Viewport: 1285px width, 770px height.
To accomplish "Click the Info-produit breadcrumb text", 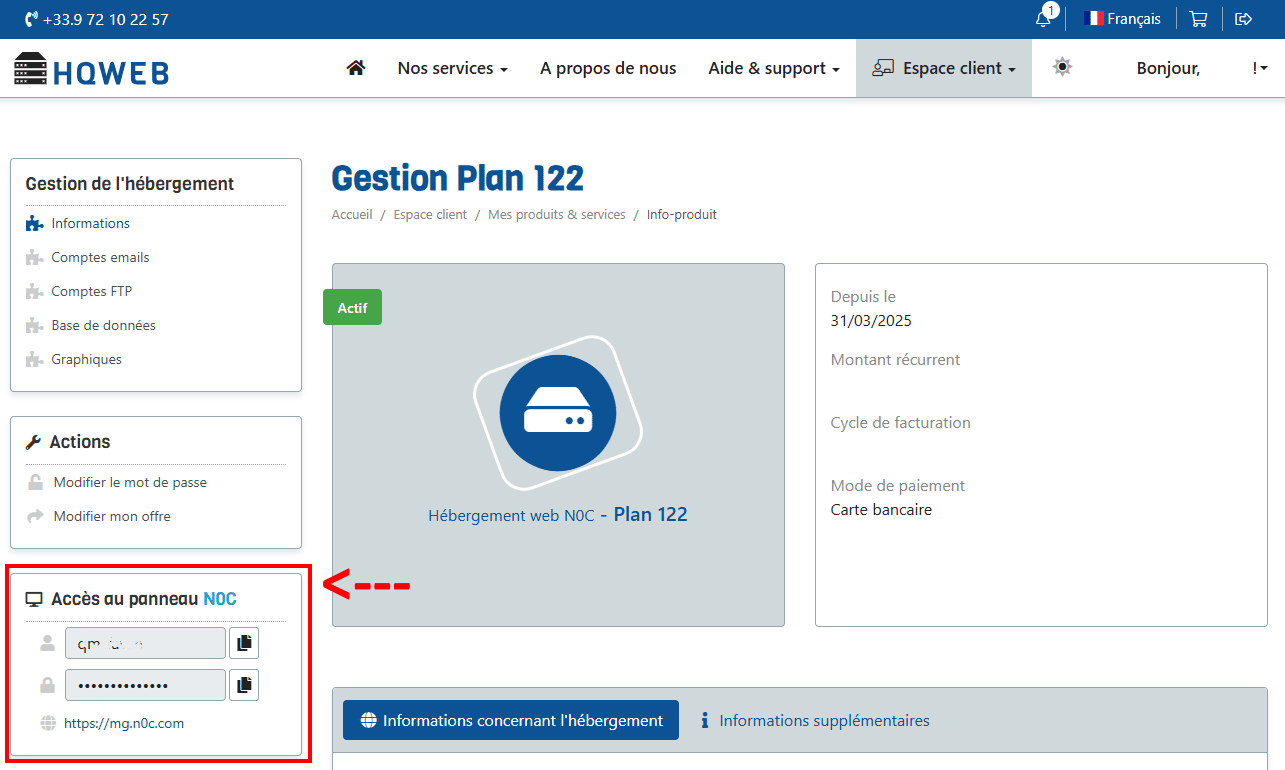I will point(682,215).
